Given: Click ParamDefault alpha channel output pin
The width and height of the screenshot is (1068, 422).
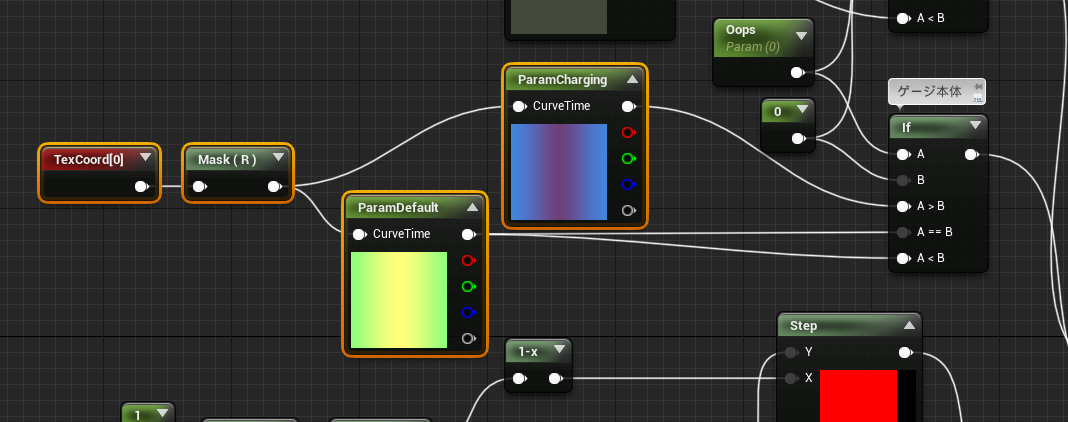Looking at the screenshot, I should pyautogui.click(x=469, y=338).
